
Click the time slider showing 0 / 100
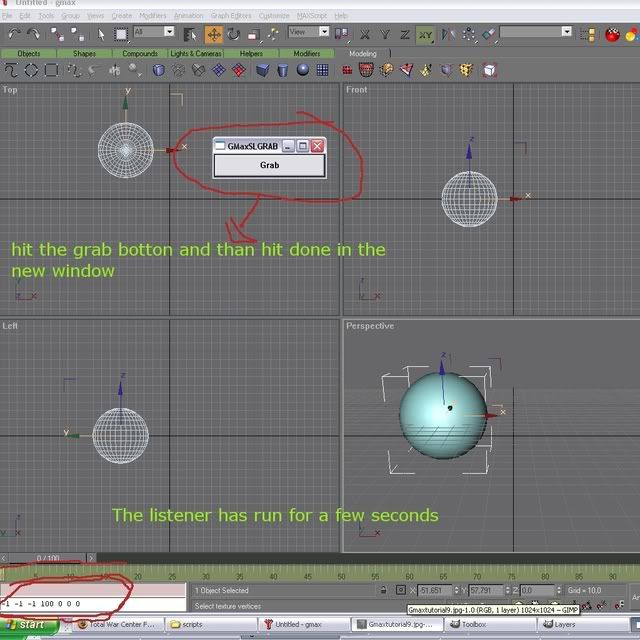tap(48, 558)
